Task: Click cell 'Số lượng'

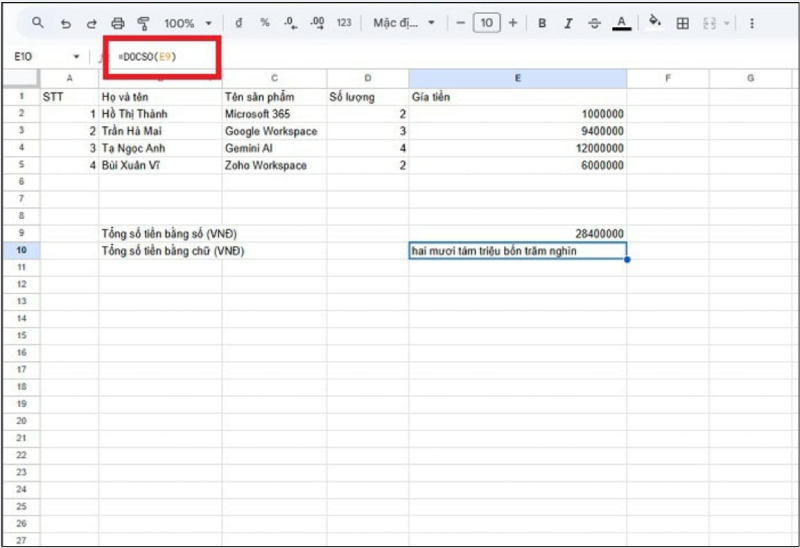Action: [x=368, y=97]
